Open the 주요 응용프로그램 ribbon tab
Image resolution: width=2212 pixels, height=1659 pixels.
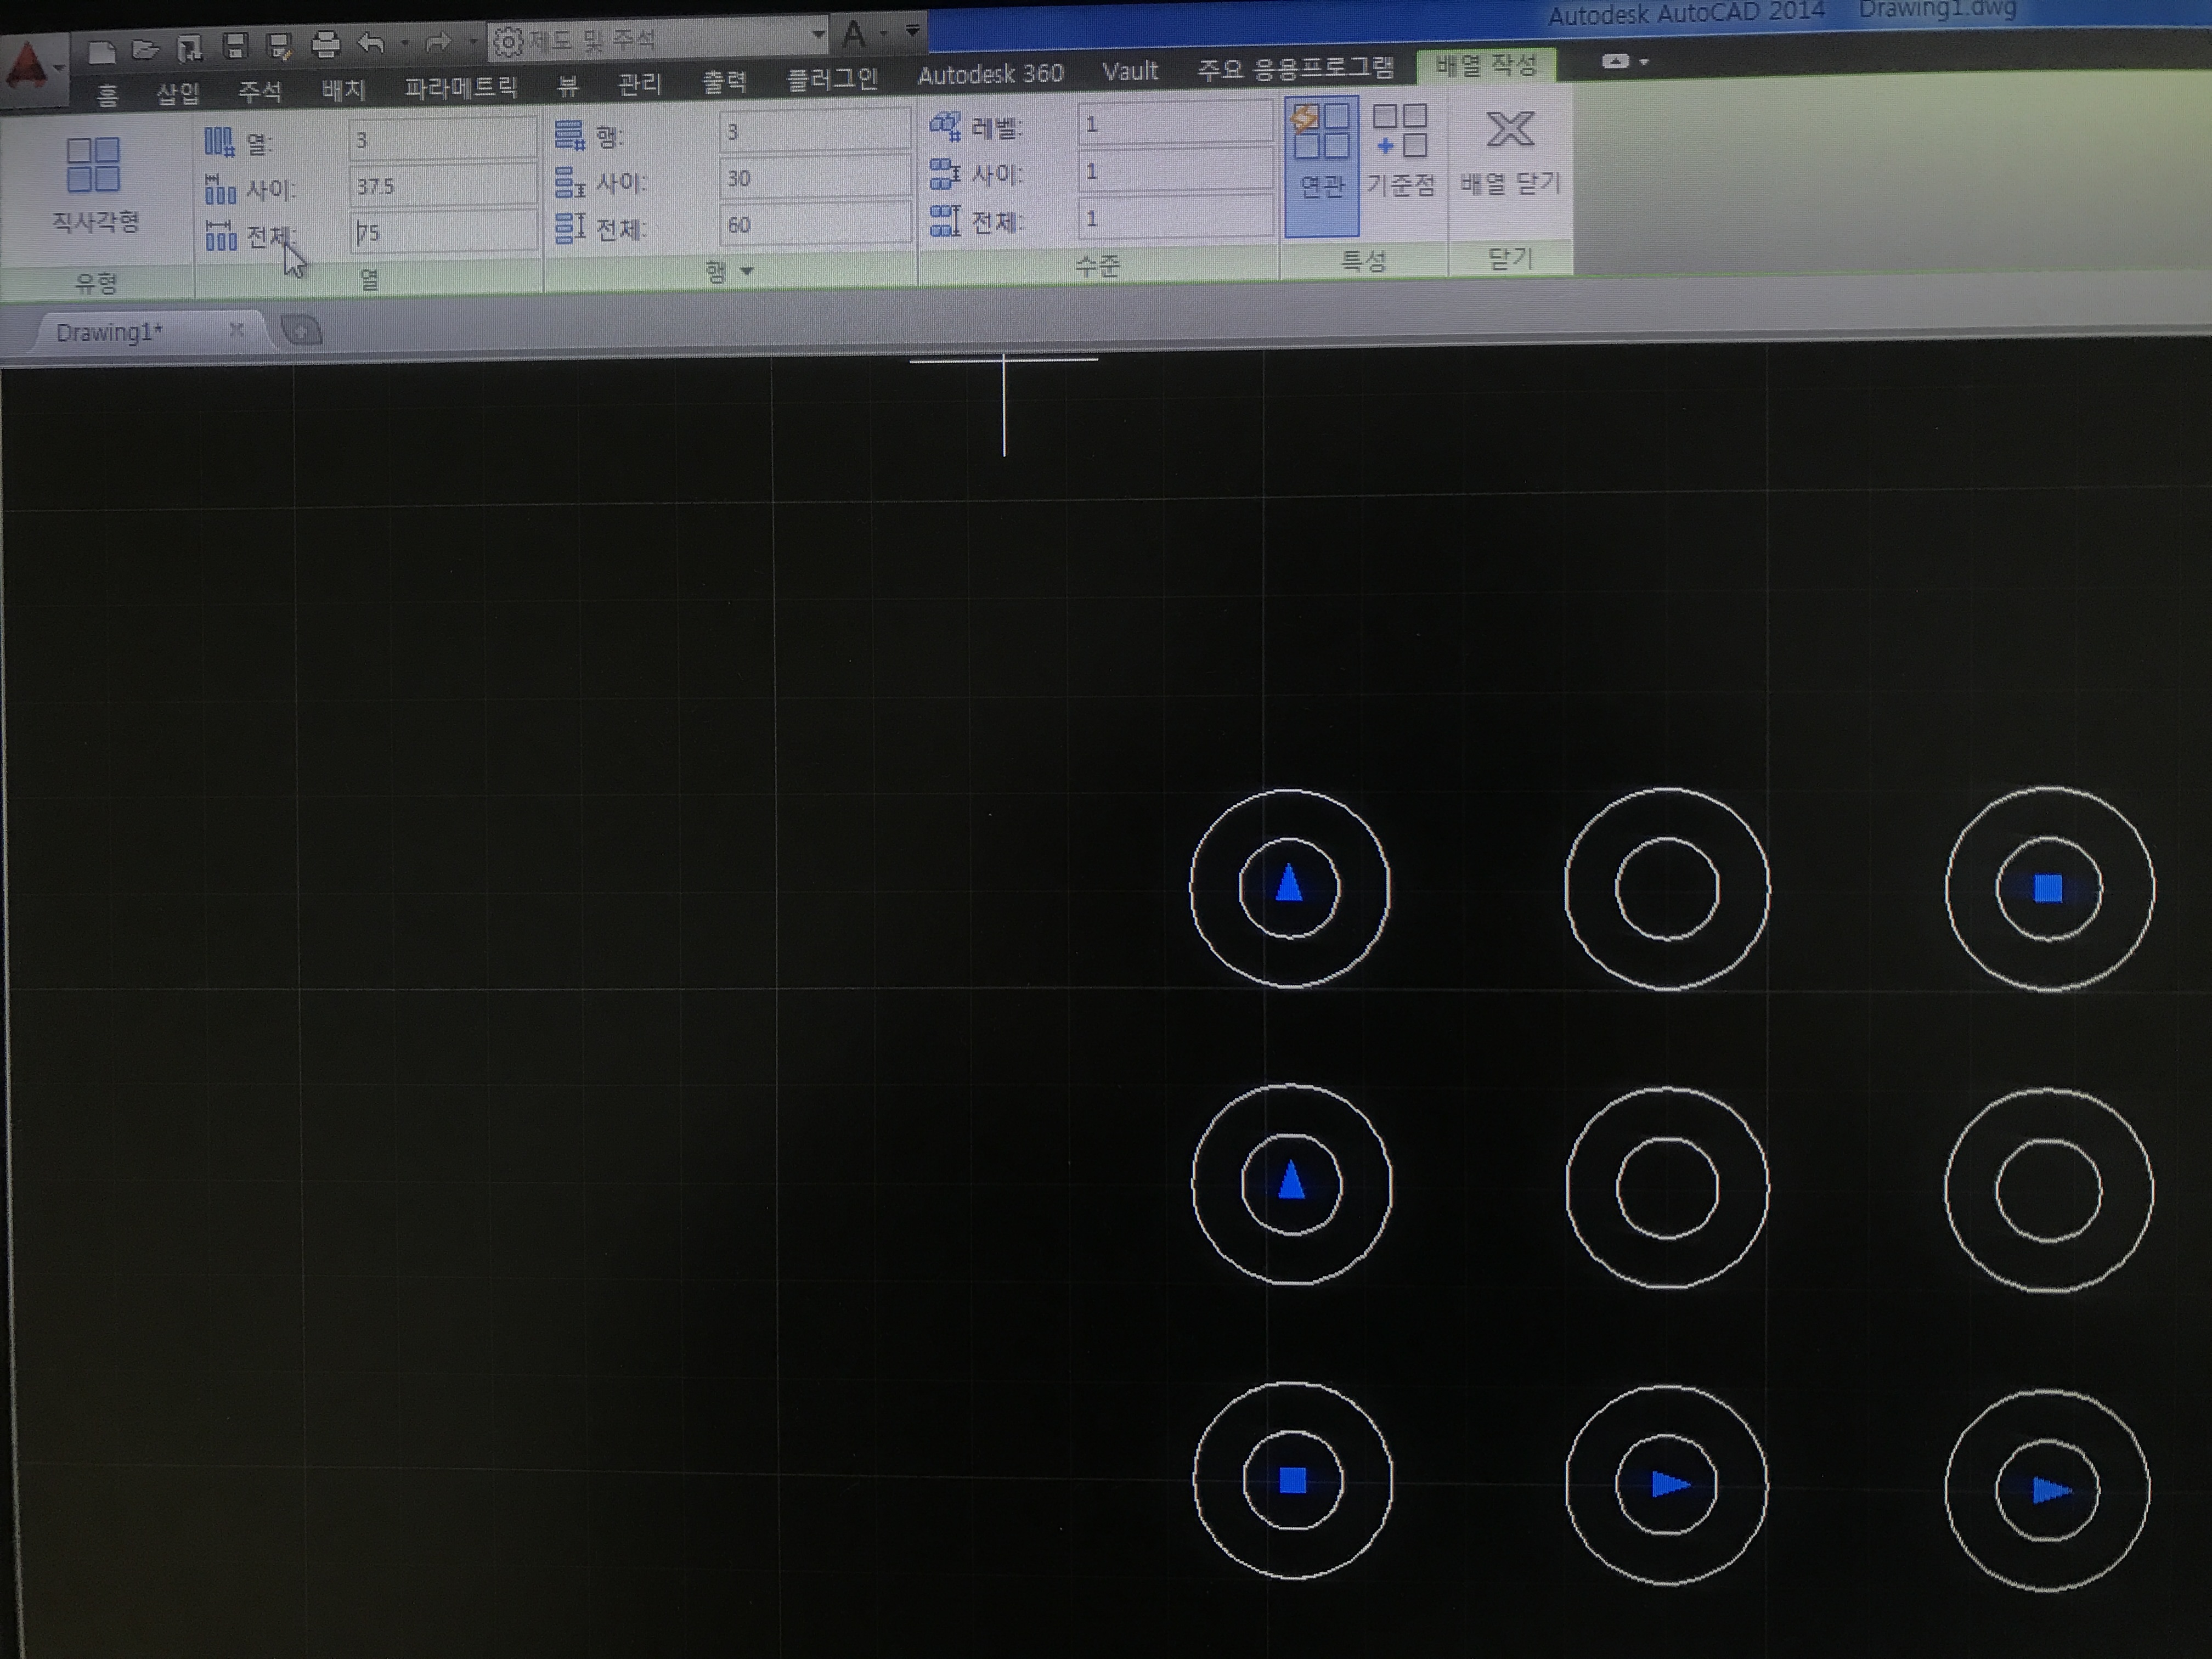[x=1295, y=68]
